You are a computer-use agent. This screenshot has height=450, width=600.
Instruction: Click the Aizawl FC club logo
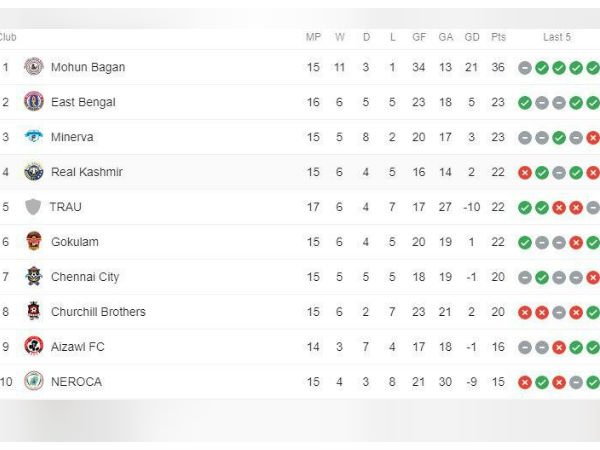[34, 346]
